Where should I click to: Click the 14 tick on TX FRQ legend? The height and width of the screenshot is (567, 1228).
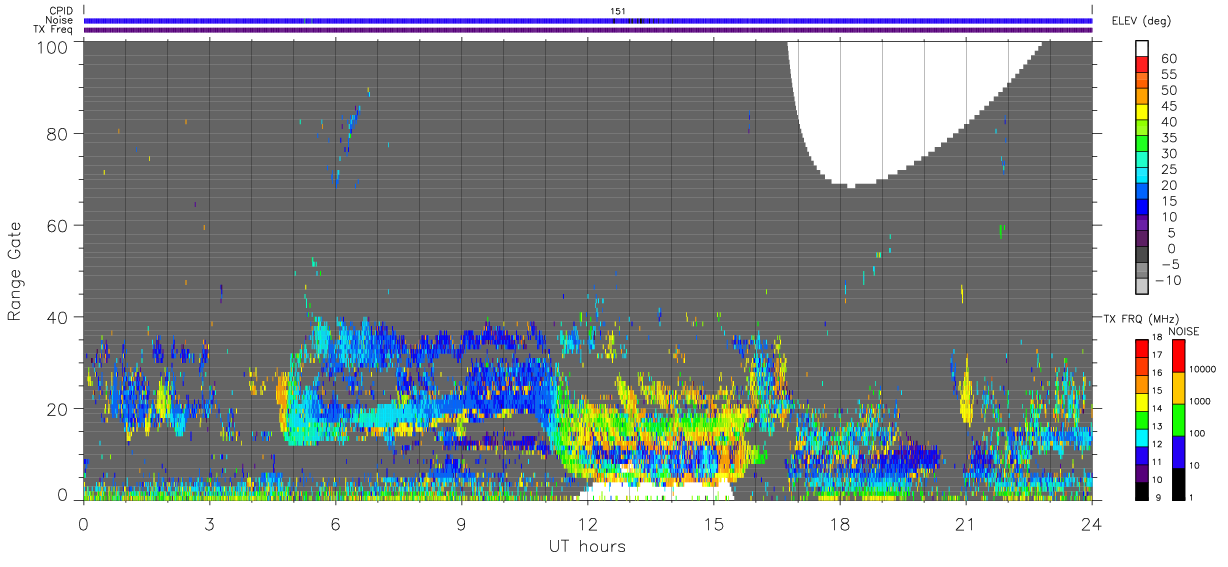(1158, 409)
